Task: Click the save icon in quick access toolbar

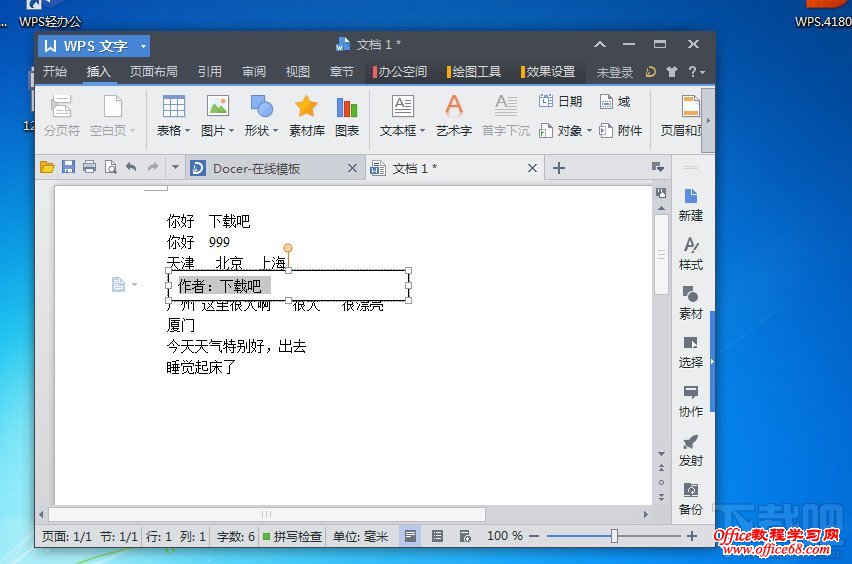Action: click(68, 168)
